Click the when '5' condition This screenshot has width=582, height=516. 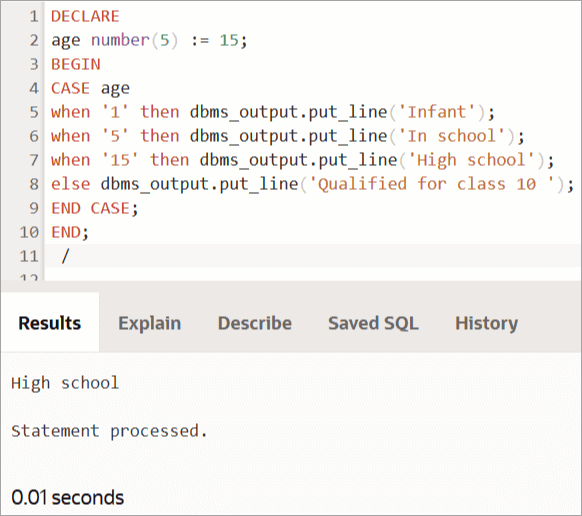(90, 136)
